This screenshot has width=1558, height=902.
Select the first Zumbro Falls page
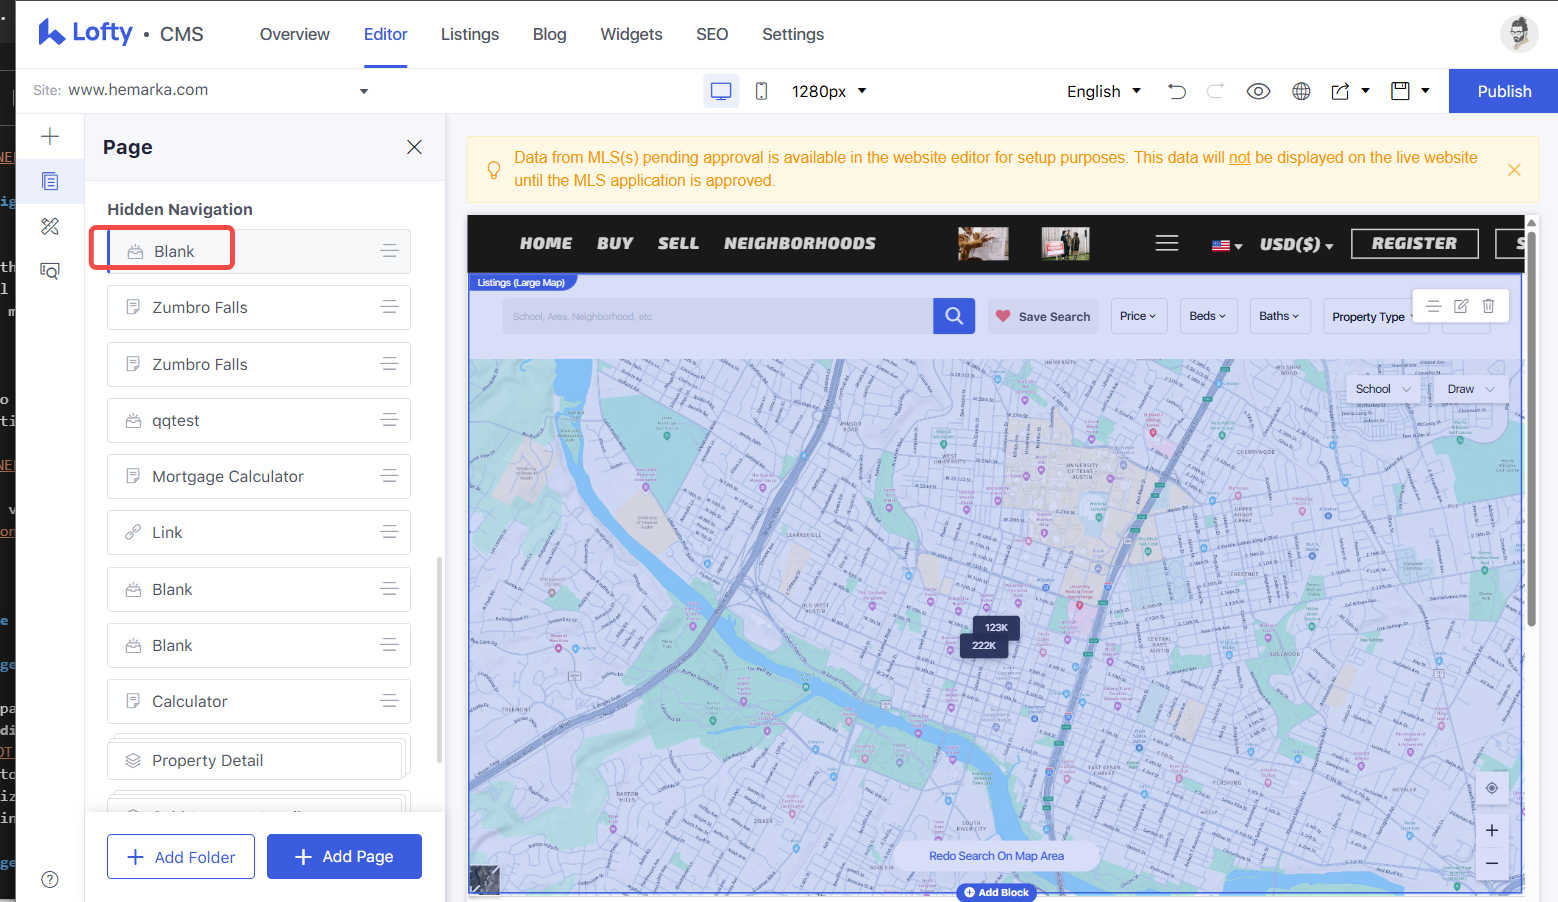259,308
